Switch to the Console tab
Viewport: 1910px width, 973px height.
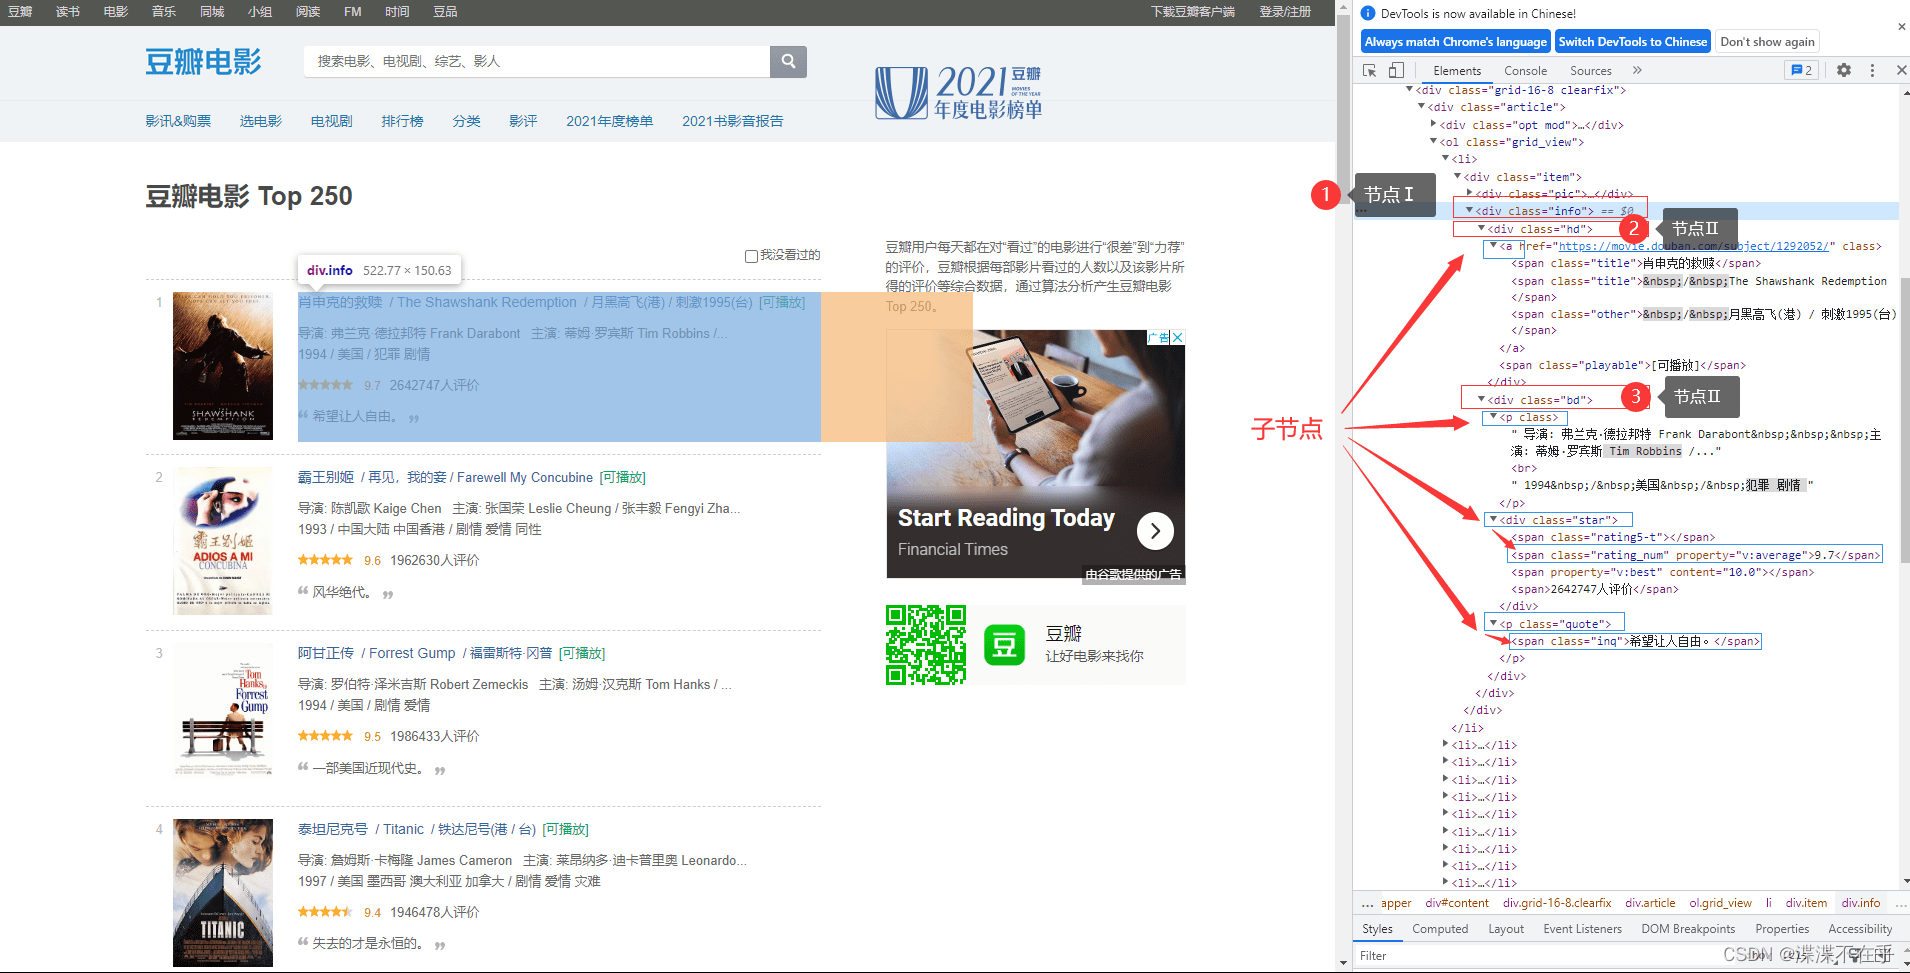pos(1525,71)
